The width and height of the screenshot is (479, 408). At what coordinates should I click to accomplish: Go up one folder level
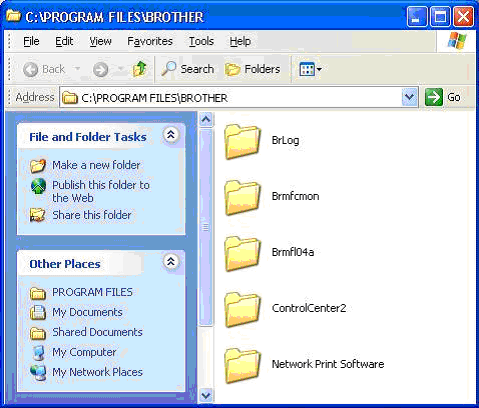pyautogui.click(x=140, y=69)
